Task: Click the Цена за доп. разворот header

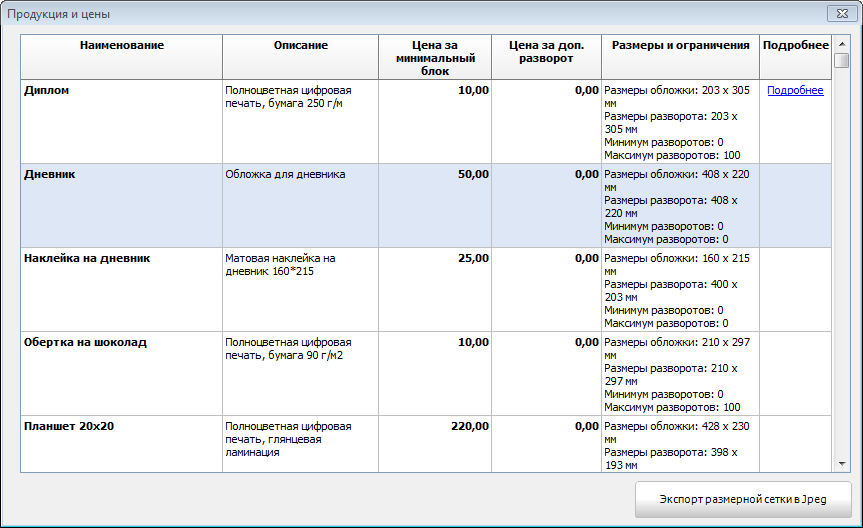Action: (546, 52)
